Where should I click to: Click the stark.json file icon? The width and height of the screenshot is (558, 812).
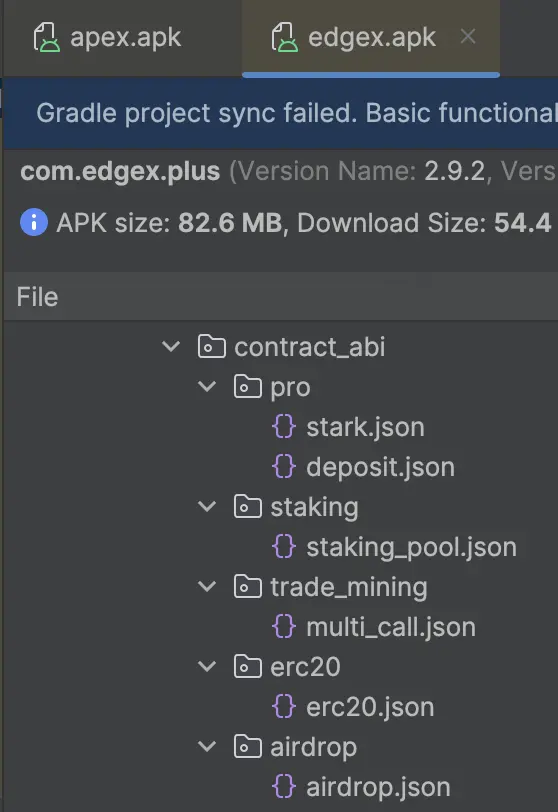click(284, 427)
